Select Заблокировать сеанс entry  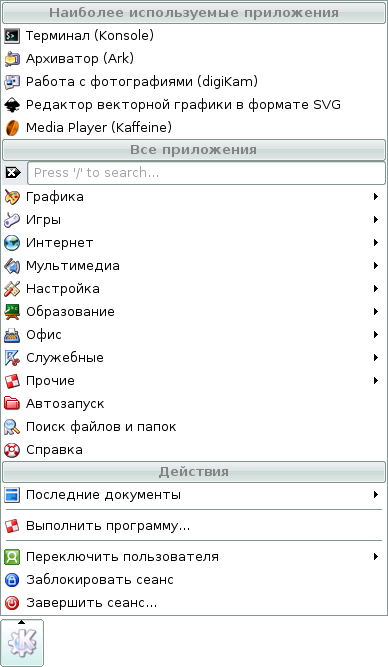tap(194, 580)
